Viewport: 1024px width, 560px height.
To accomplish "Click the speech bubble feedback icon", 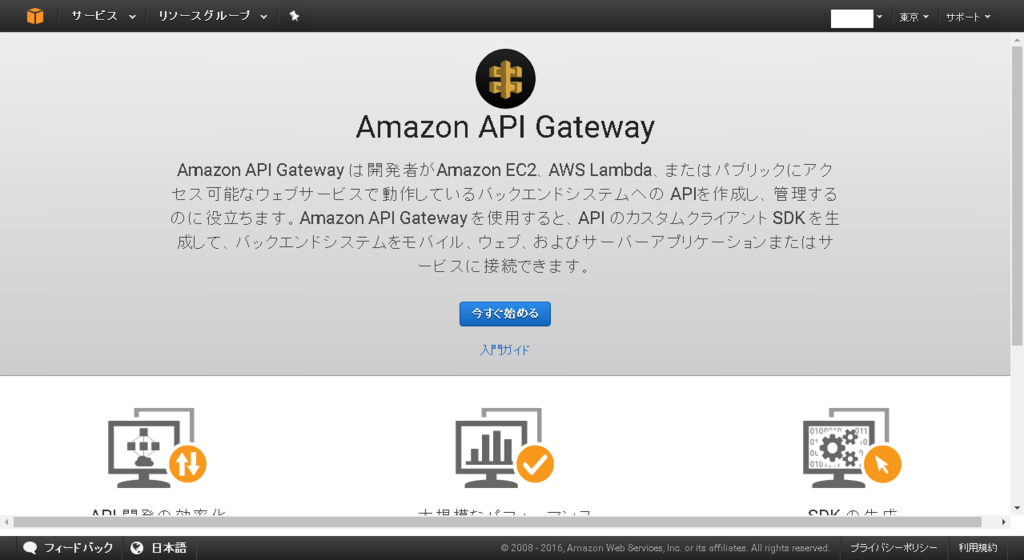I will [29, 548].
